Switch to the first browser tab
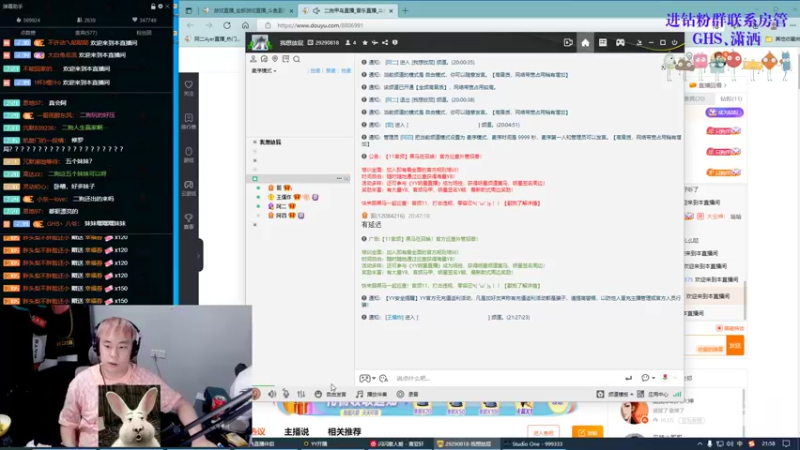Image resolution: width=800 pixels, height=450 pixels. [248, 11]
